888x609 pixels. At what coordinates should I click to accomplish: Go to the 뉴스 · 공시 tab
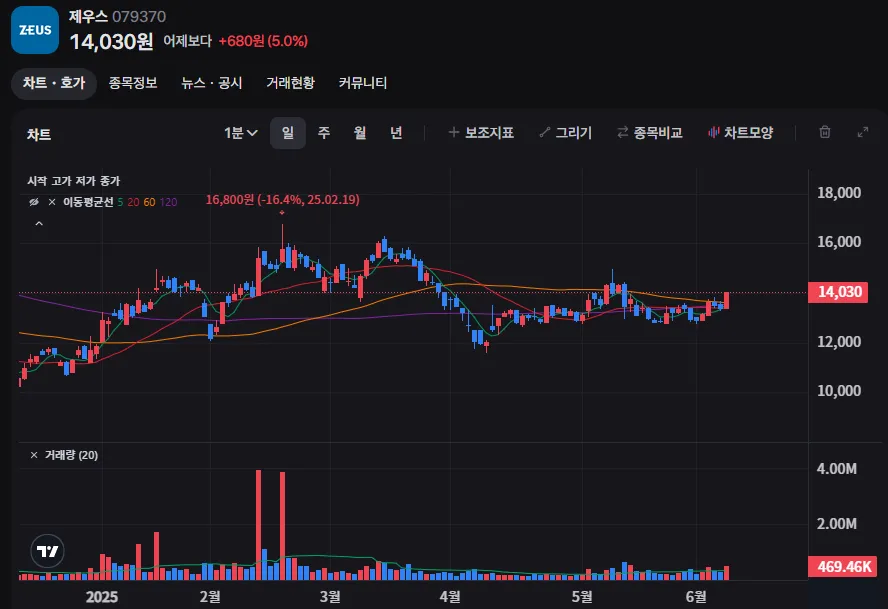[211, 83]
